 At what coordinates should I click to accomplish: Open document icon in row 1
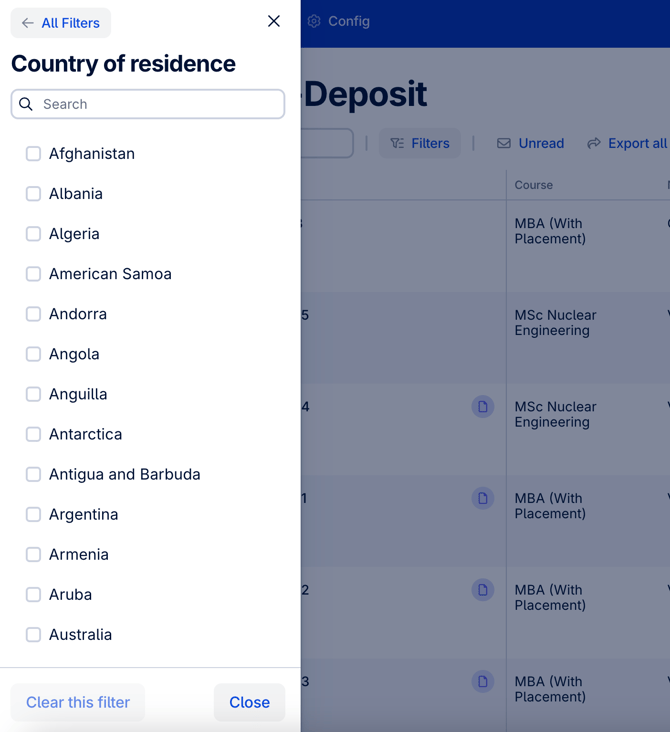click(x=483, y=498)
